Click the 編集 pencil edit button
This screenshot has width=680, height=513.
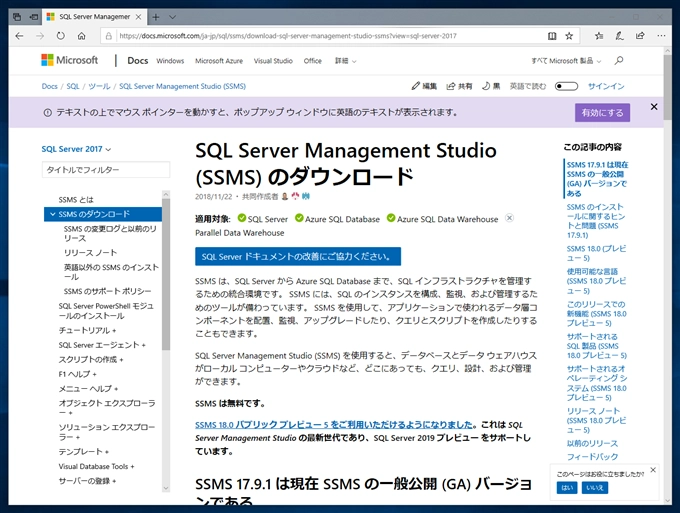click(x=425, y=87)
